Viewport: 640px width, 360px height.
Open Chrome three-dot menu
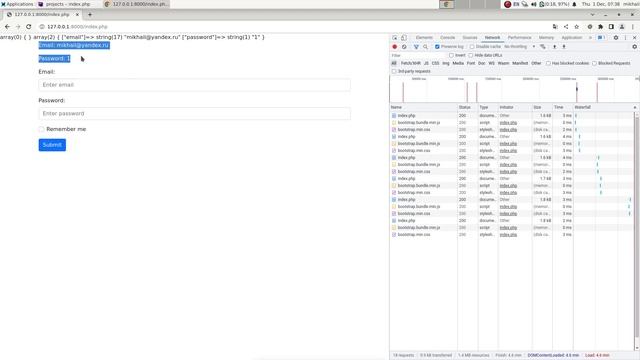pos(633,27)
